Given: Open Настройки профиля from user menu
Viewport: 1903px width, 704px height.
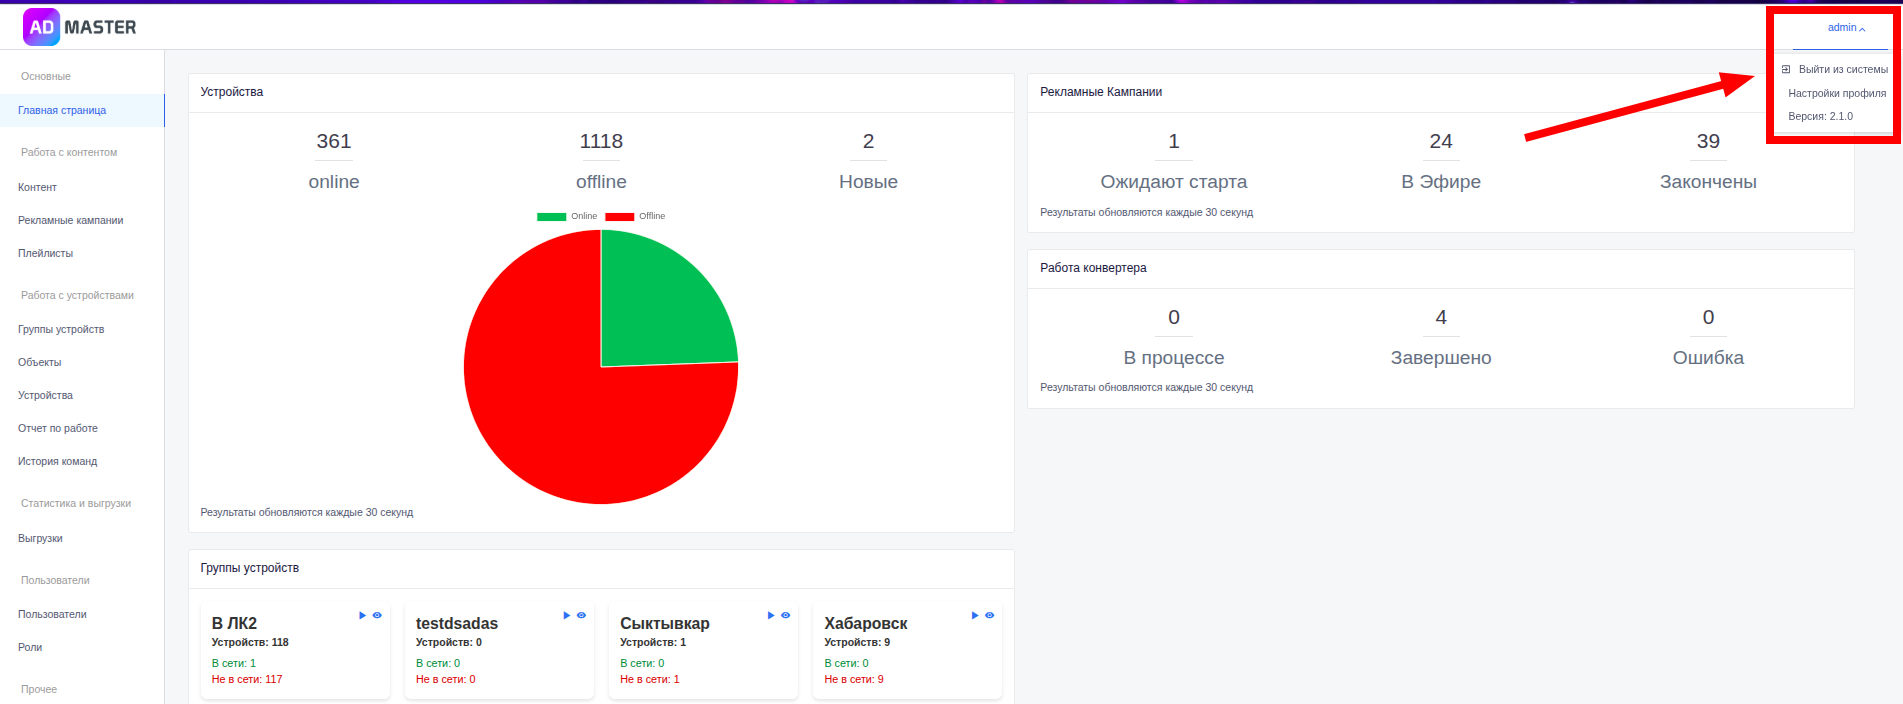Looking at the screenshot, I should pos(1837,93).
